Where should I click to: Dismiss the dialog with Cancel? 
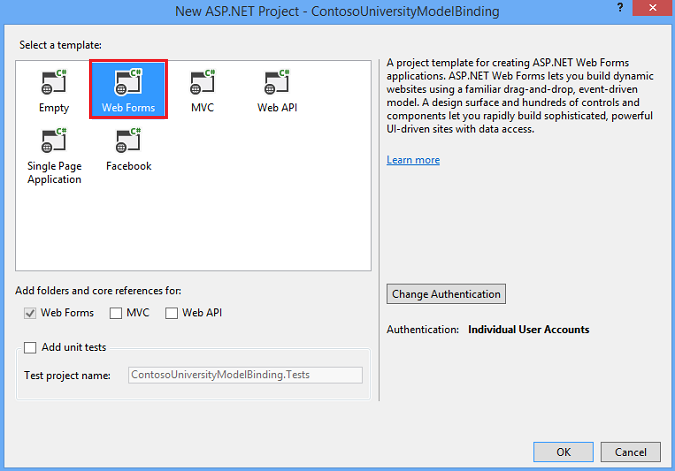630,452
